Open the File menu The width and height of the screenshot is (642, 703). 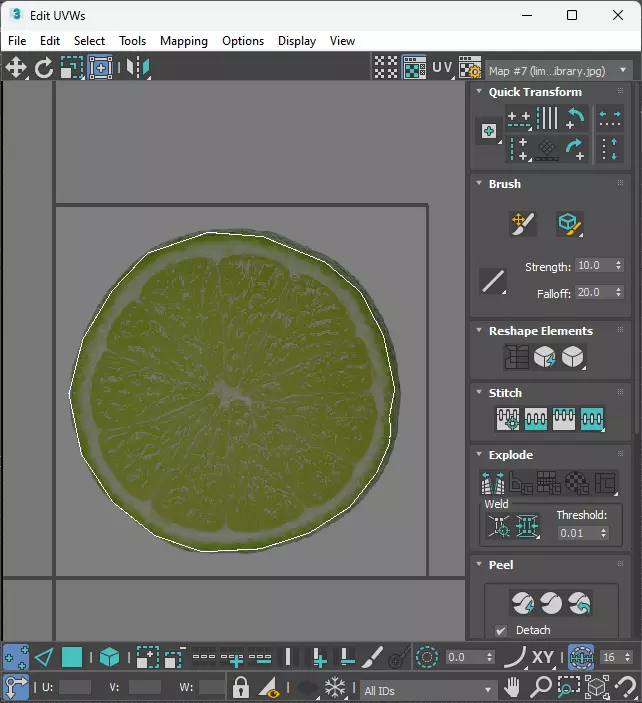click(17, 41)
